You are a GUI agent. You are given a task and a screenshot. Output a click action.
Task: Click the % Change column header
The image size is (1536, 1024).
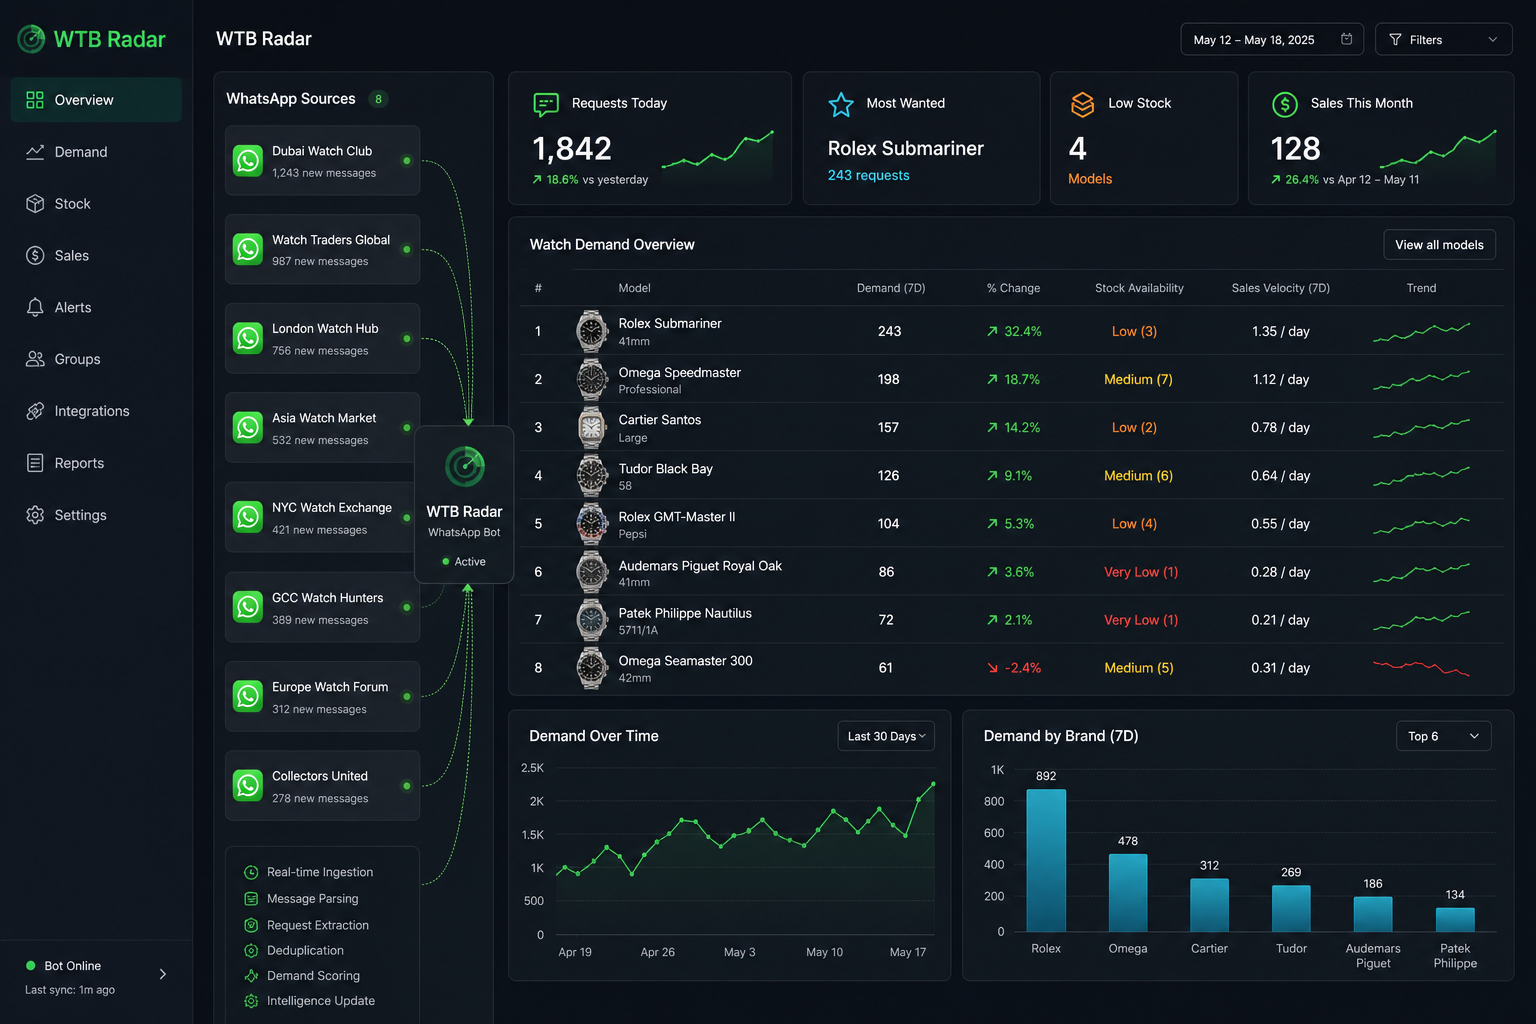coord(1013,288)
